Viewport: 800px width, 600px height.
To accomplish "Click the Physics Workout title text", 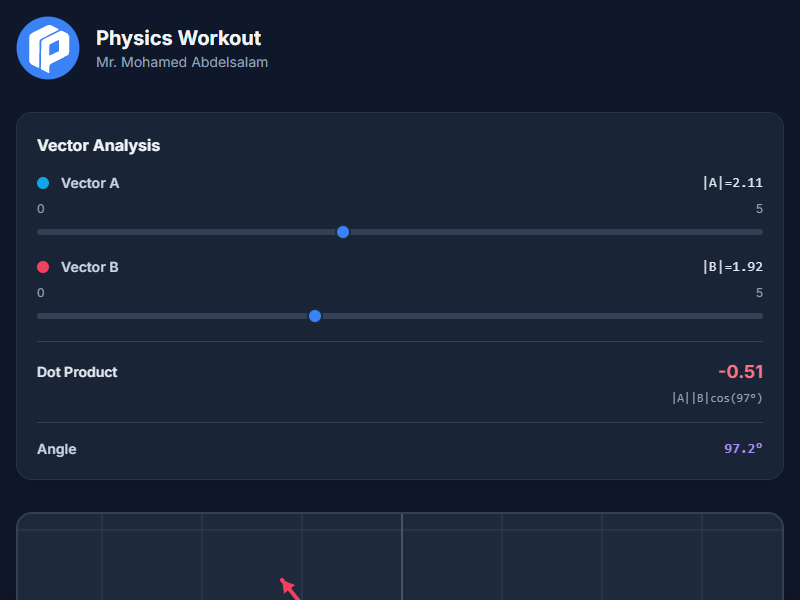I will tap(178, 38).
